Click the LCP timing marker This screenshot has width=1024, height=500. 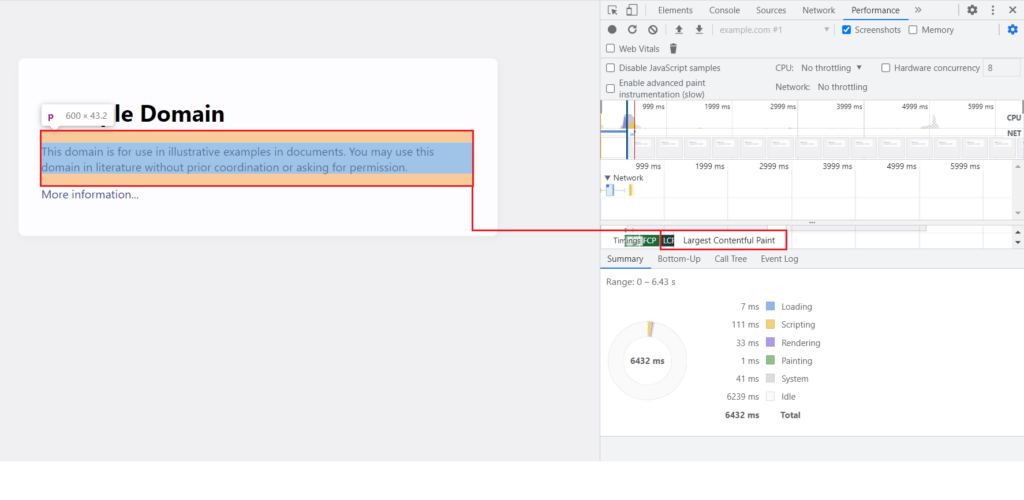(x=667, y=240)
